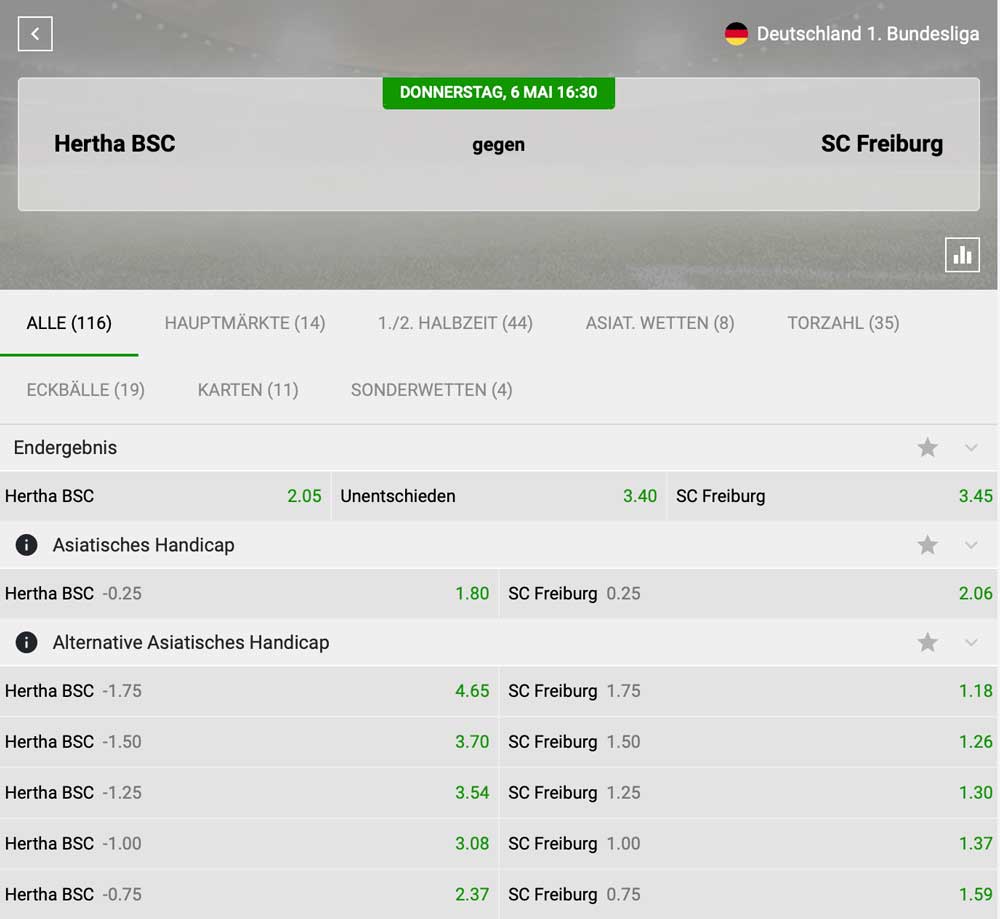The width and height of the screenshot is (1000, 919).
Task: Select SC Freiburg 1.75 at 1.18
Action: coord(749,691)
